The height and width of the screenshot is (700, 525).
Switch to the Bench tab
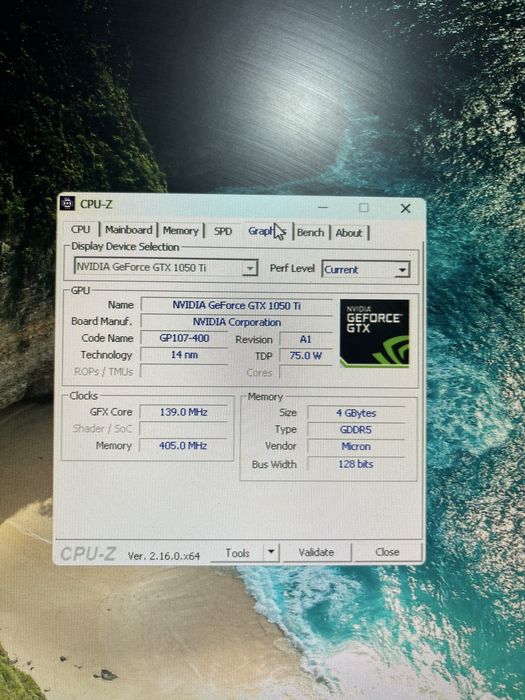[311, 233]
